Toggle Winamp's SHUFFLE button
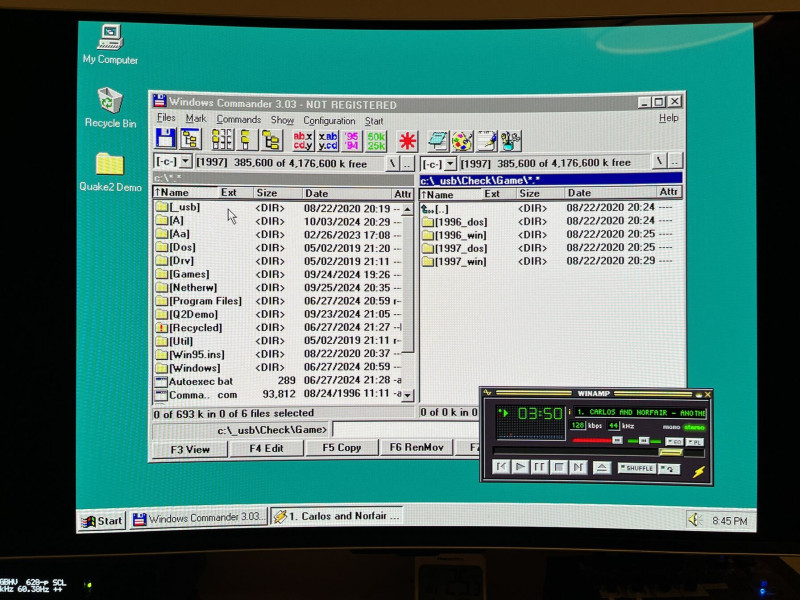Image resolution: width=800 pixels, height=600 pixels. click(637, 468)
